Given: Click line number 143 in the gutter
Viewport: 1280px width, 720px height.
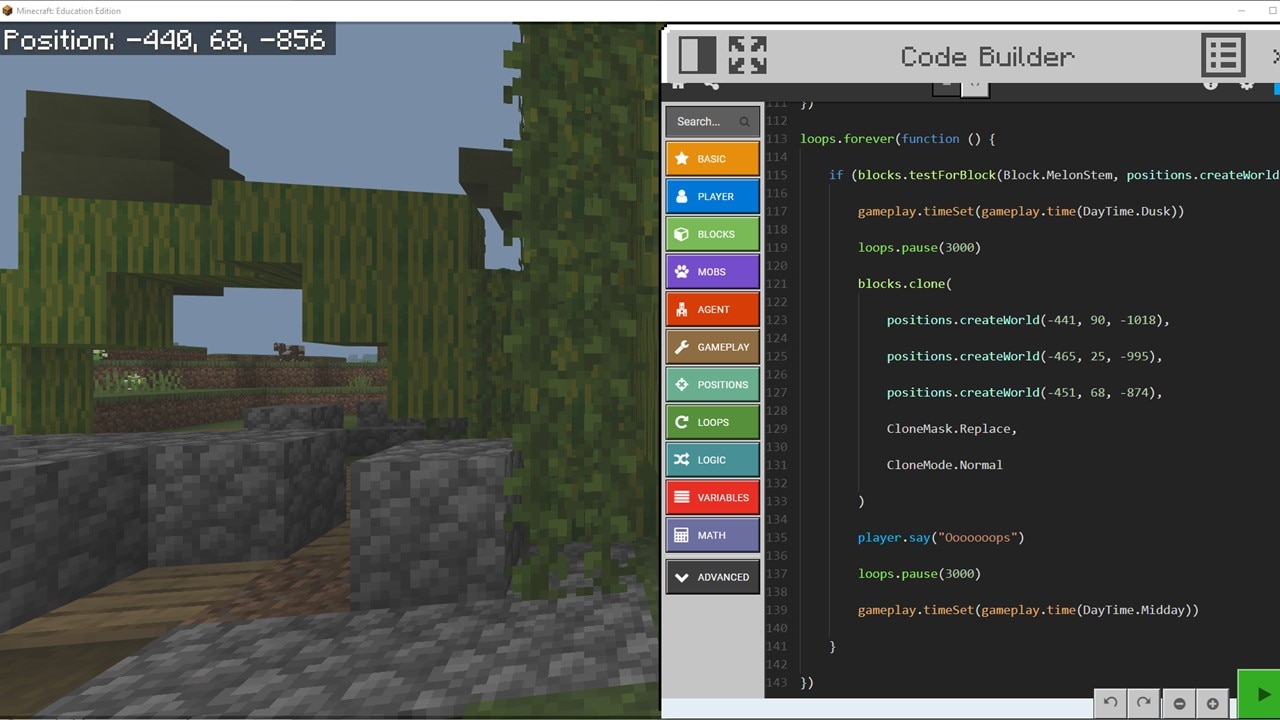Looking at the screenshot, I should pyautogui.click(x=777, y=682).
